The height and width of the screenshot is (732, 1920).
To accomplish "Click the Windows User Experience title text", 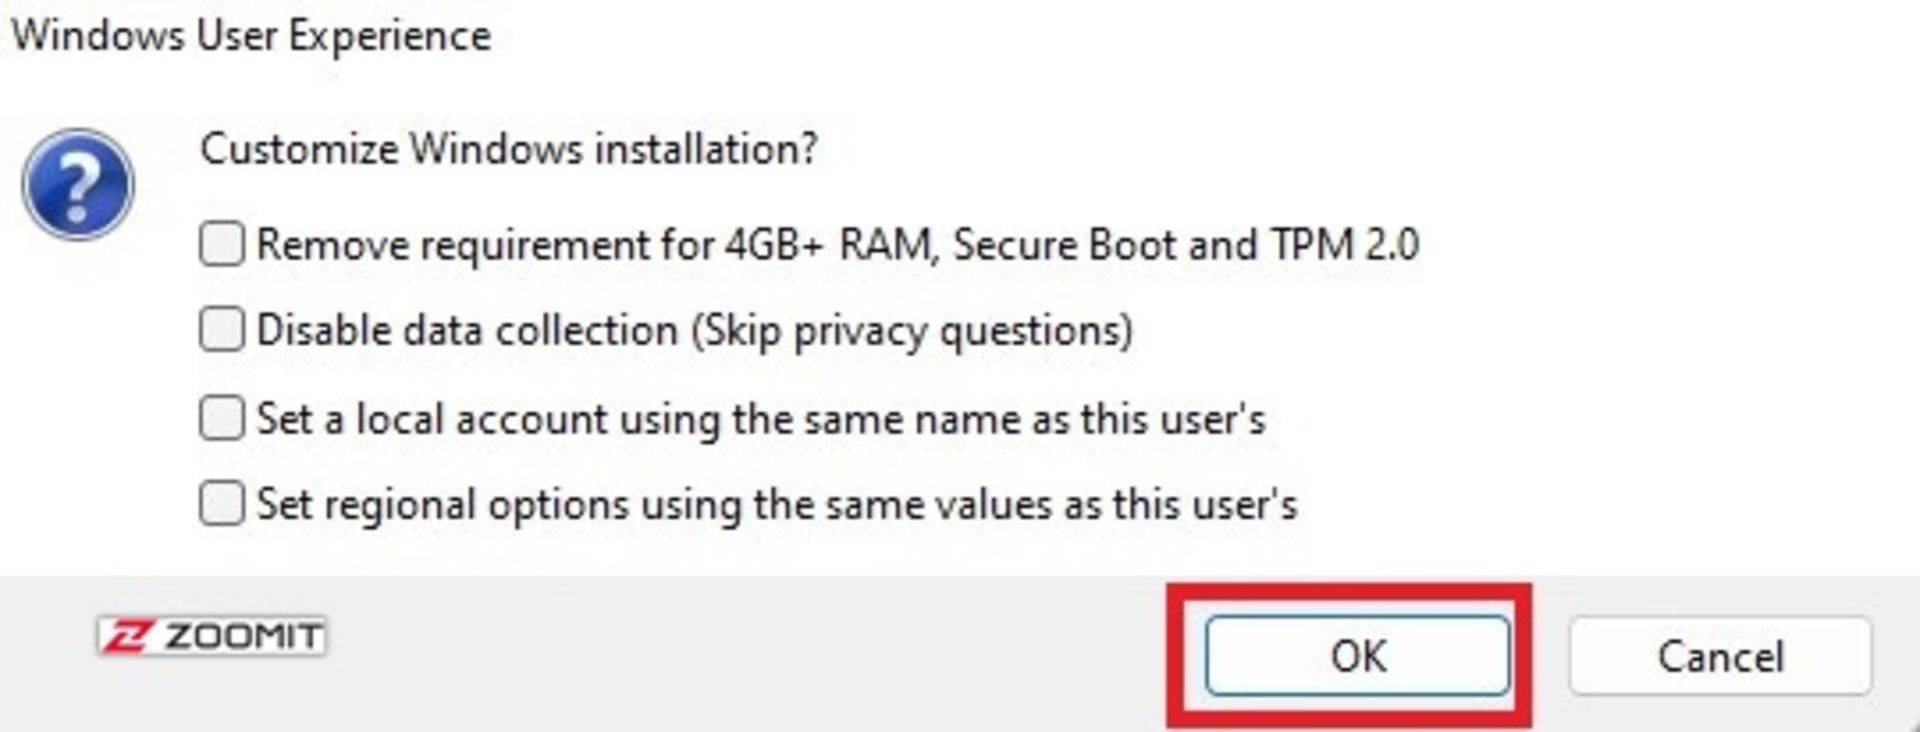I will pos(251,36).
